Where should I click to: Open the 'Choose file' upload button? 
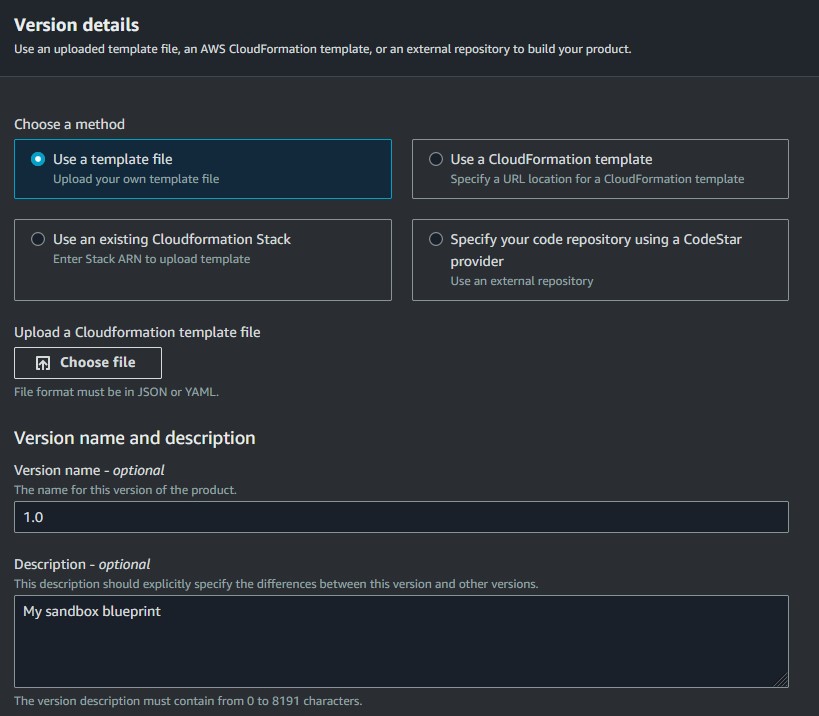(88, 363)
